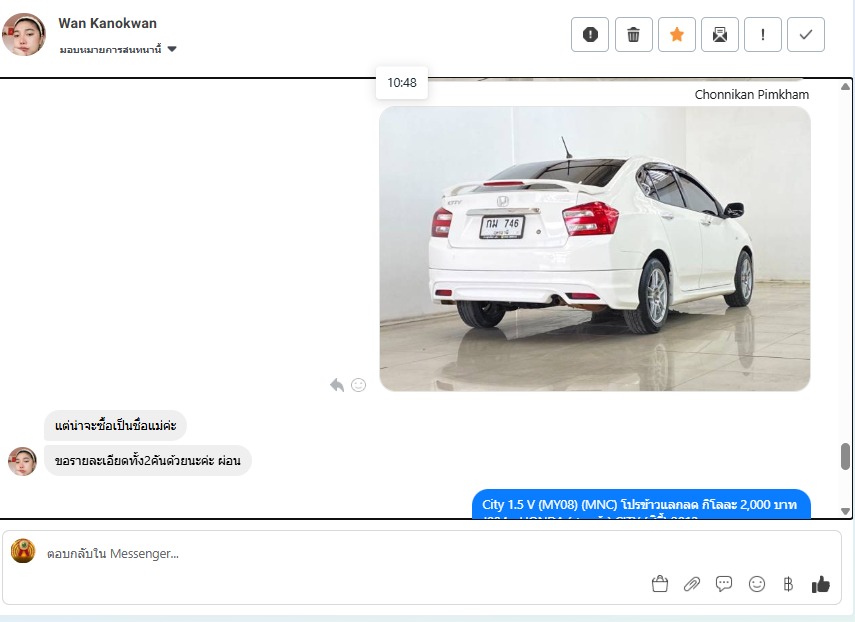Open the white Honda City photo
Screen dimensions: 855x622
pos(594,249)
